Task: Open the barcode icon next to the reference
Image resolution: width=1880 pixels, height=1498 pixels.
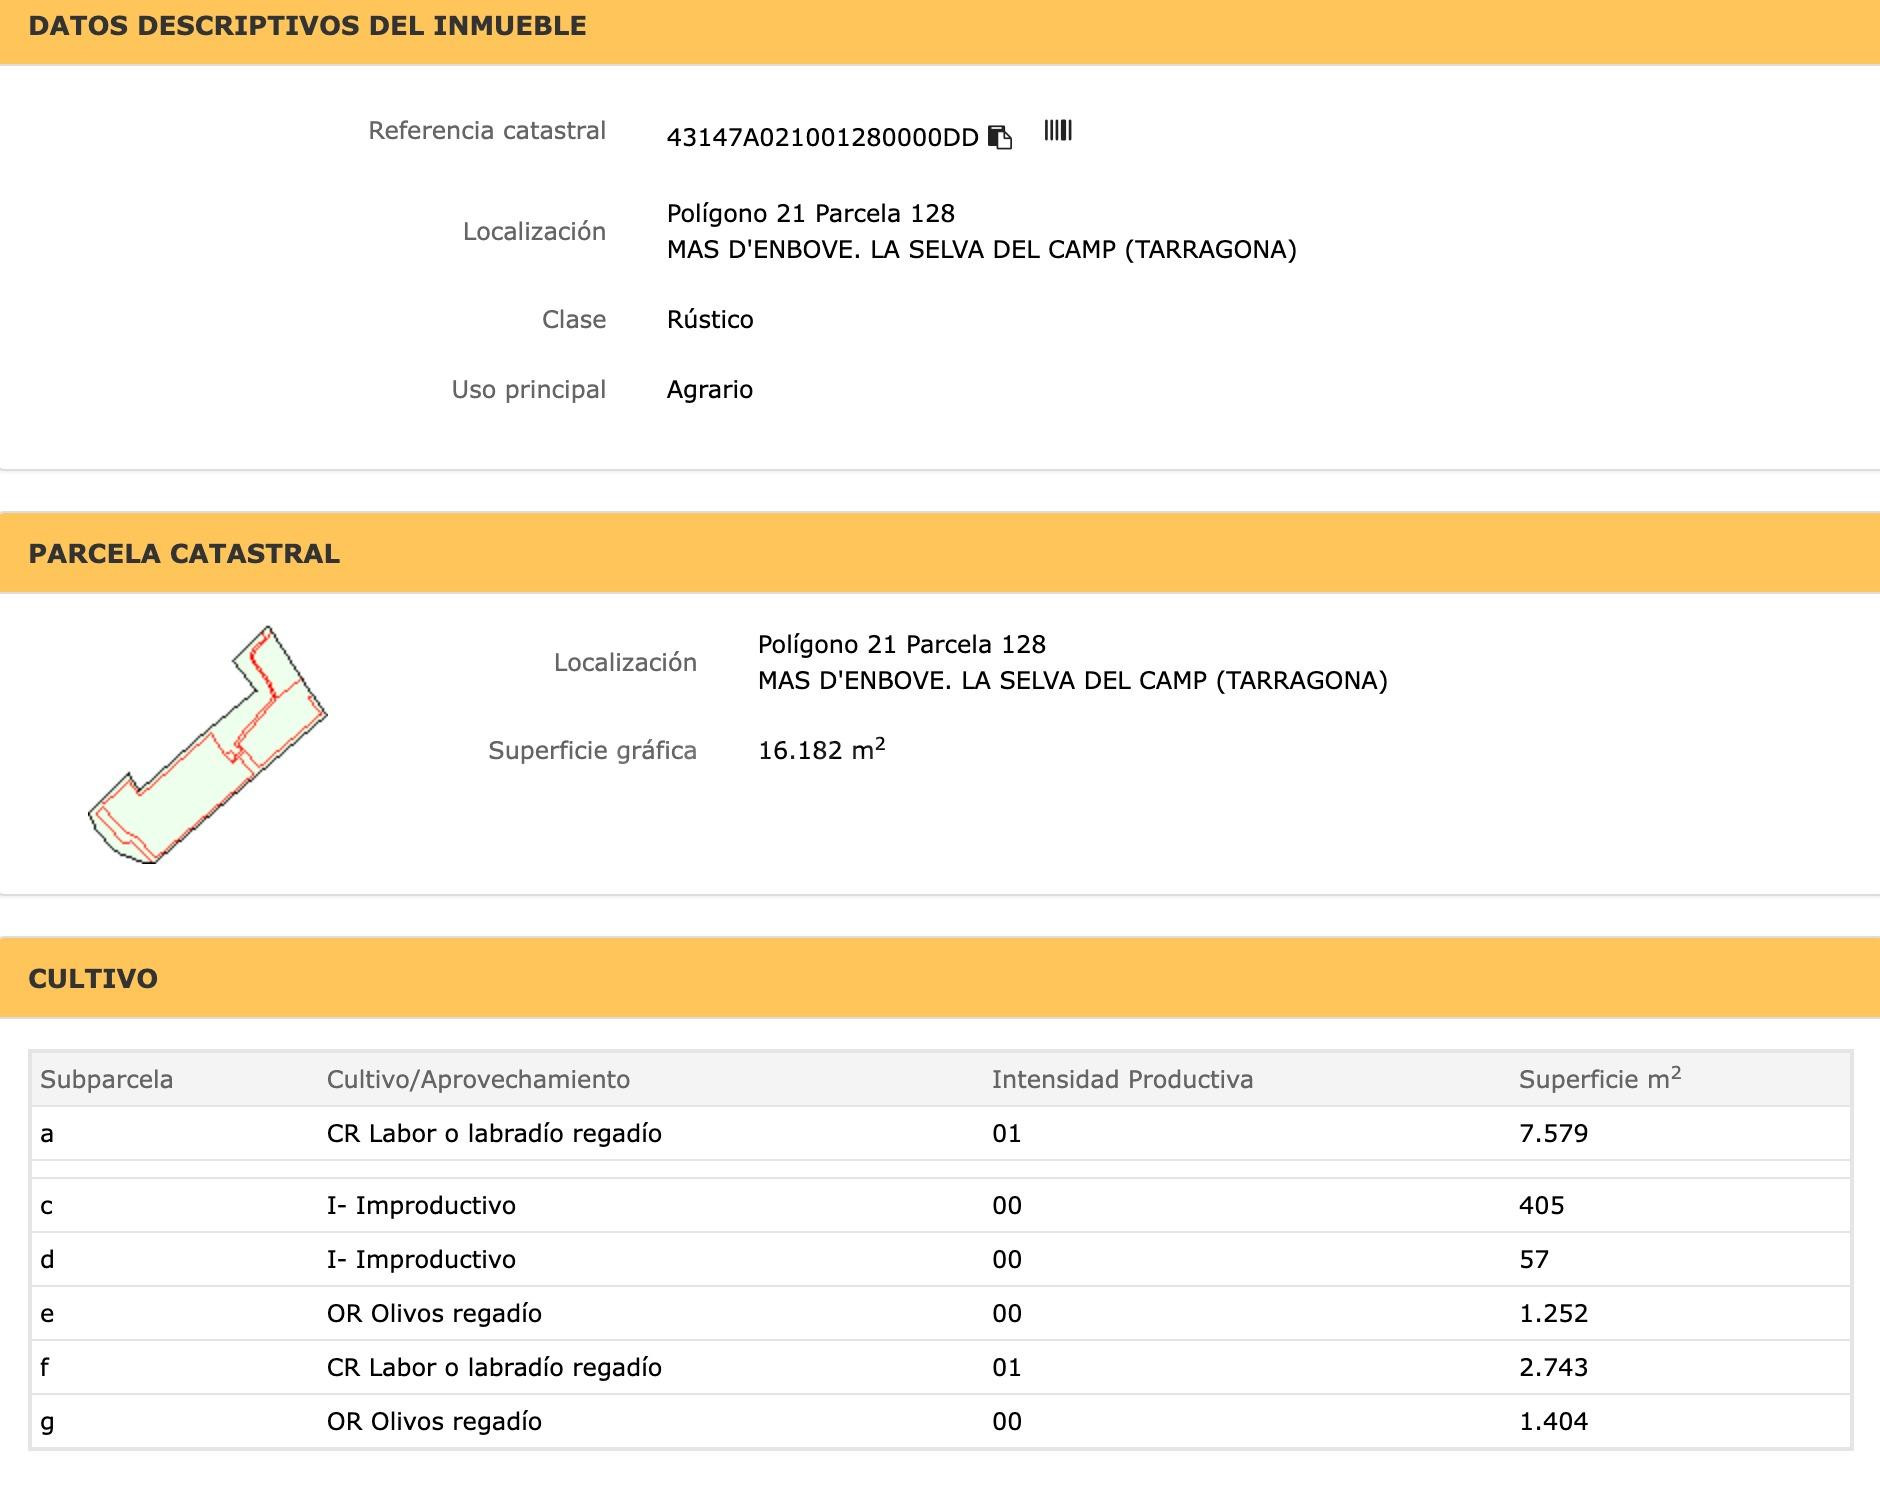Action: [x=1058, y=131]
